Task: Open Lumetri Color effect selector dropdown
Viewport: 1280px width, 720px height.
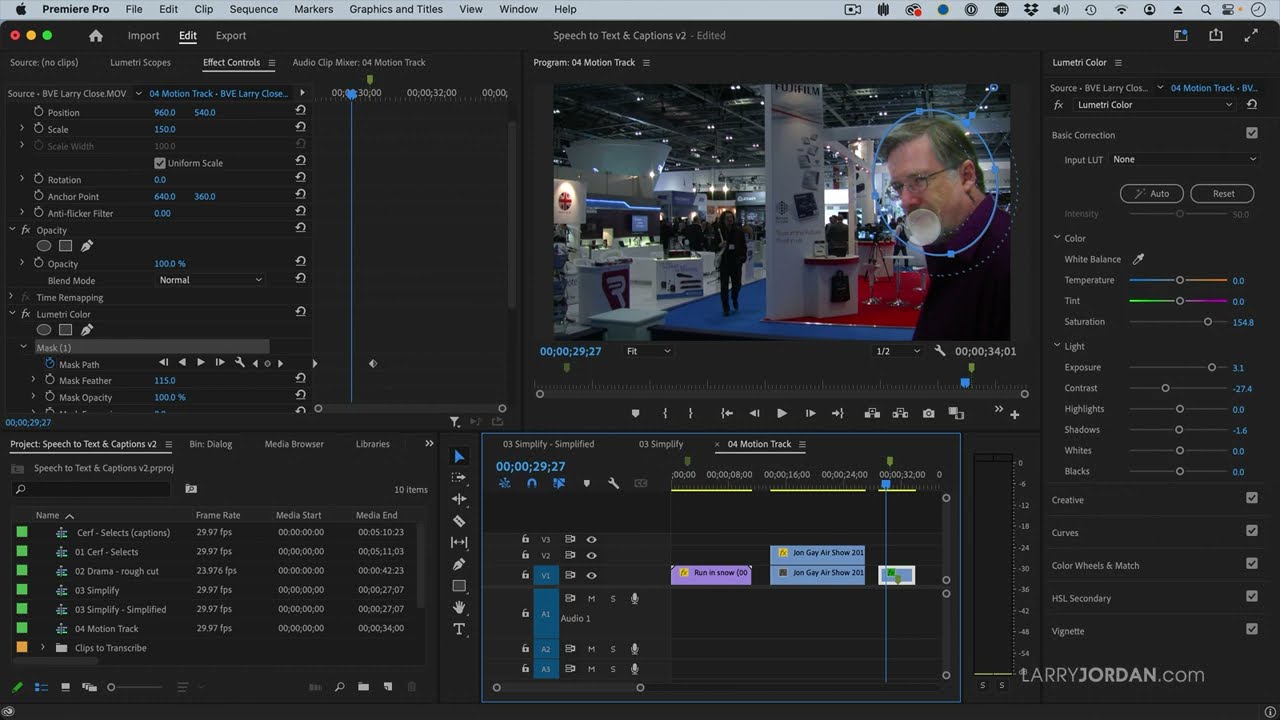Action: tap(1155, 105)
